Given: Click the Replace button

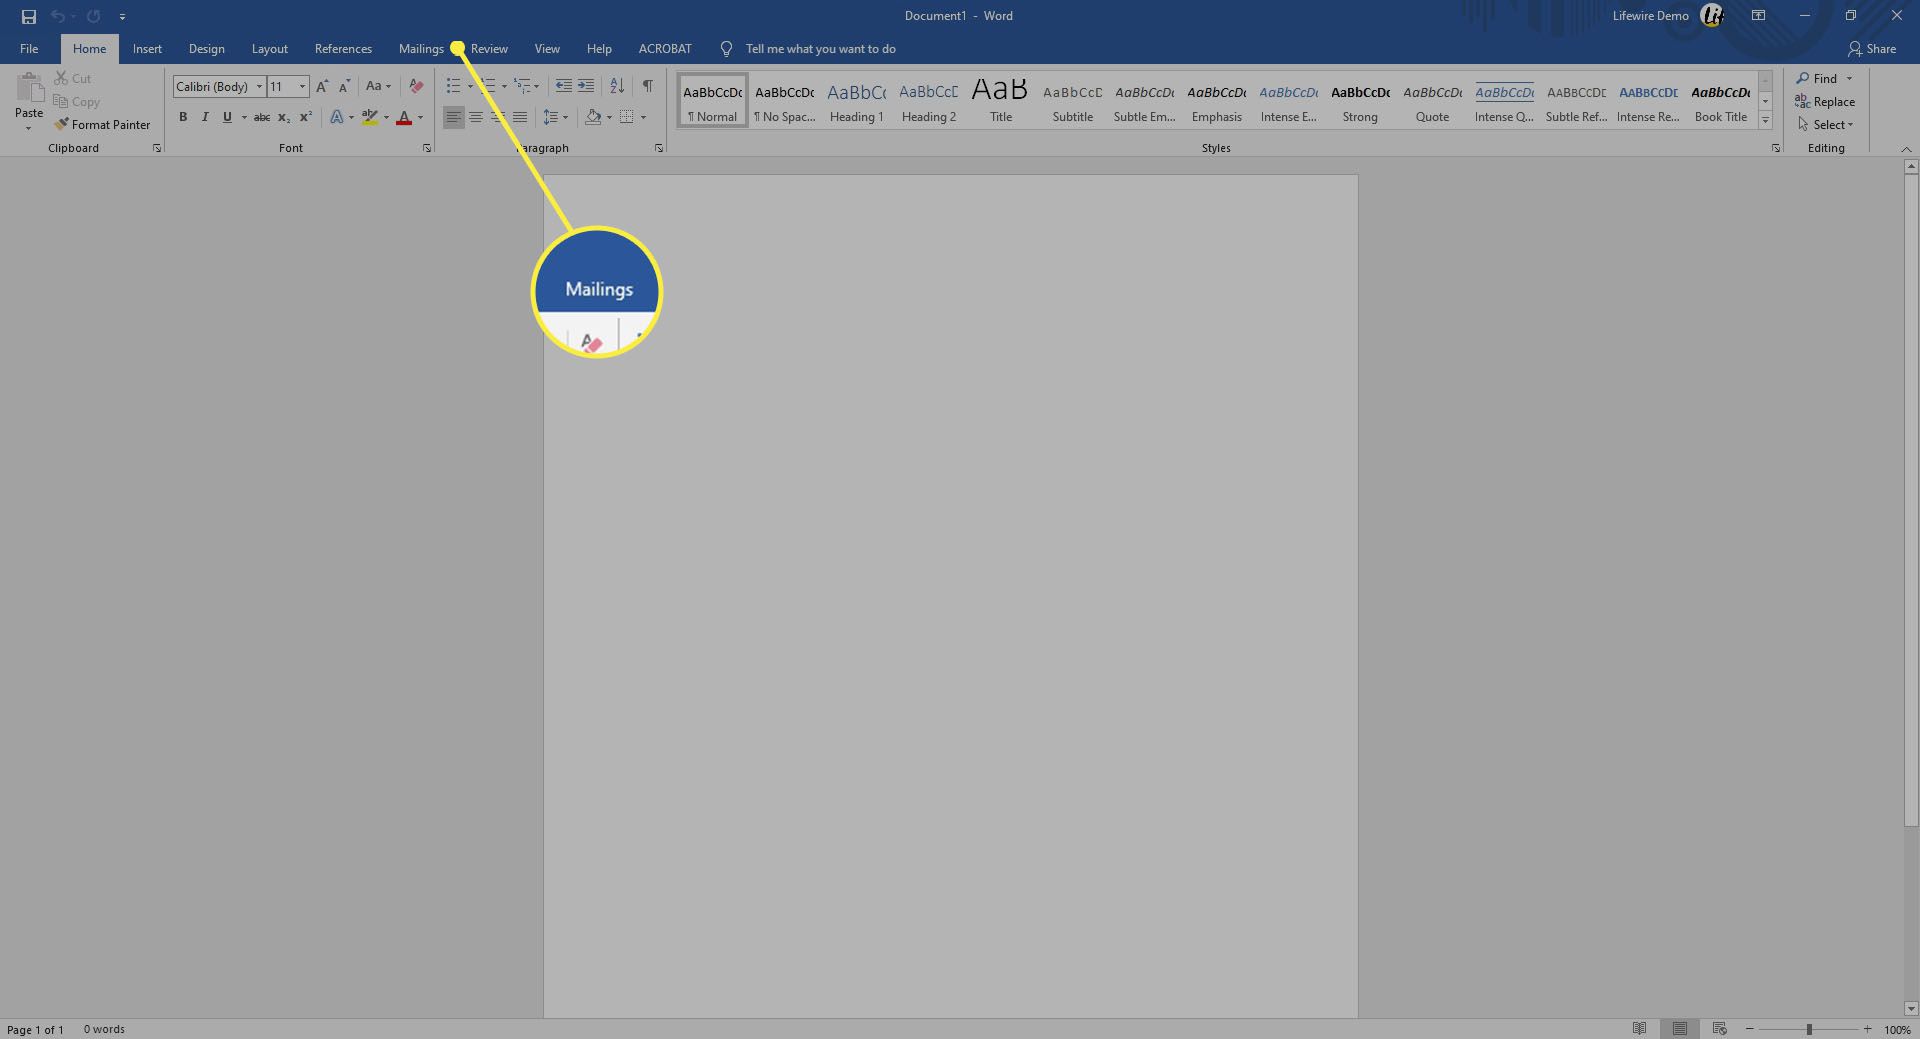Looking at the screenshot, I should [x=1826, y=102].
